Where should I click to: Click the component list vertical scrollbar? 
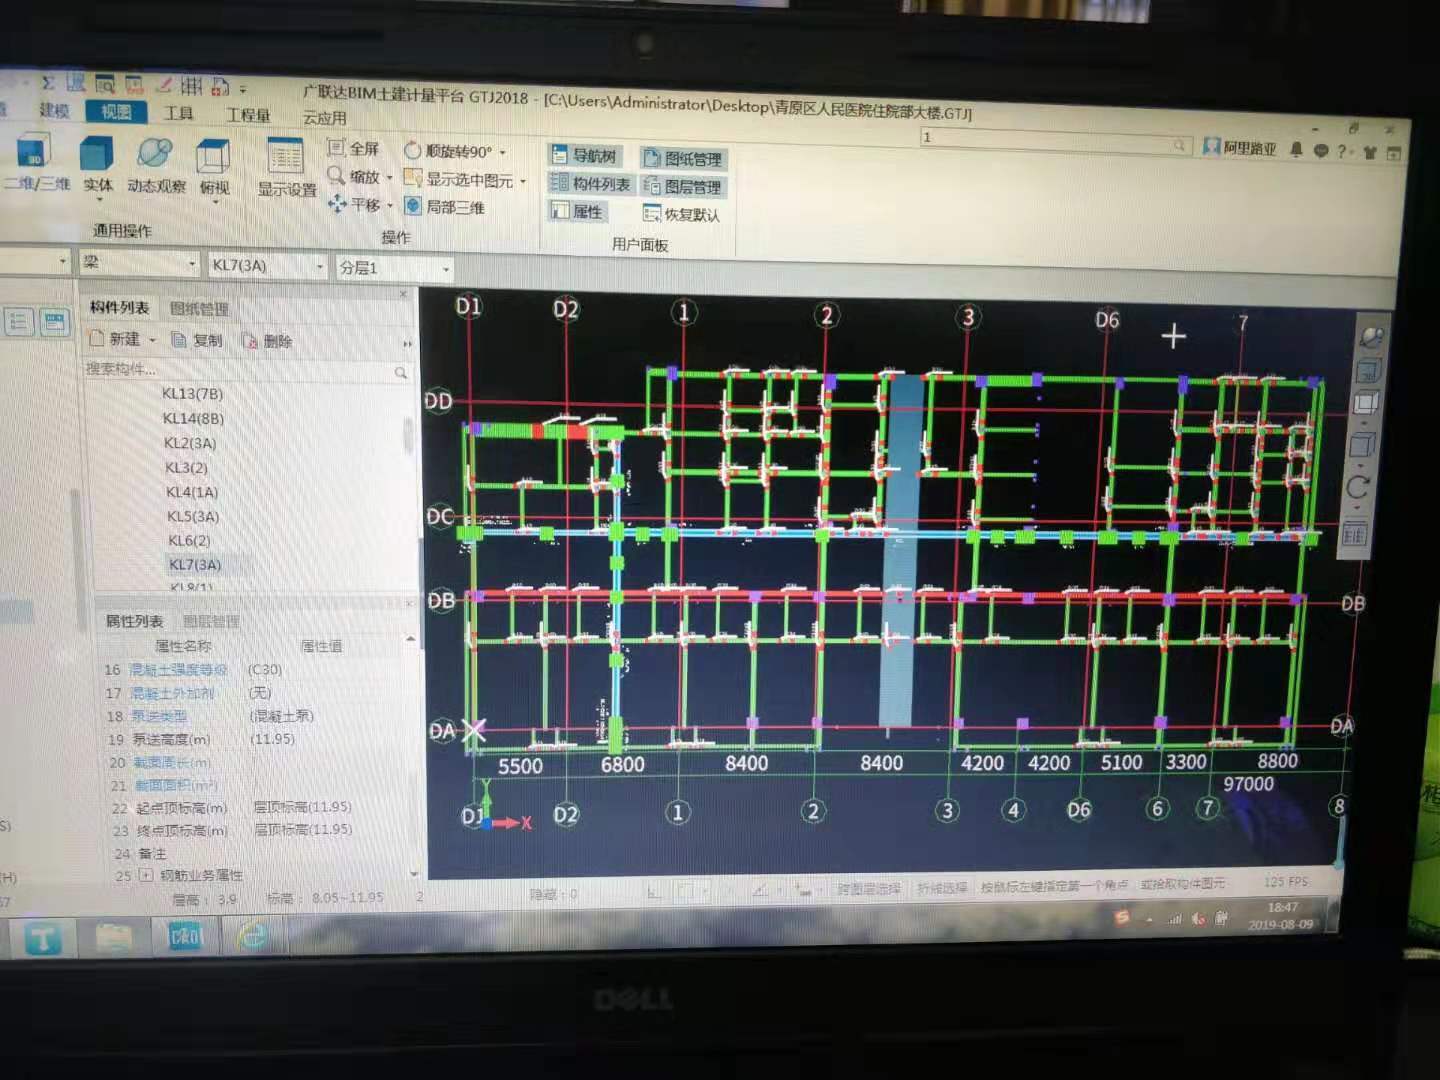[407, 436]
